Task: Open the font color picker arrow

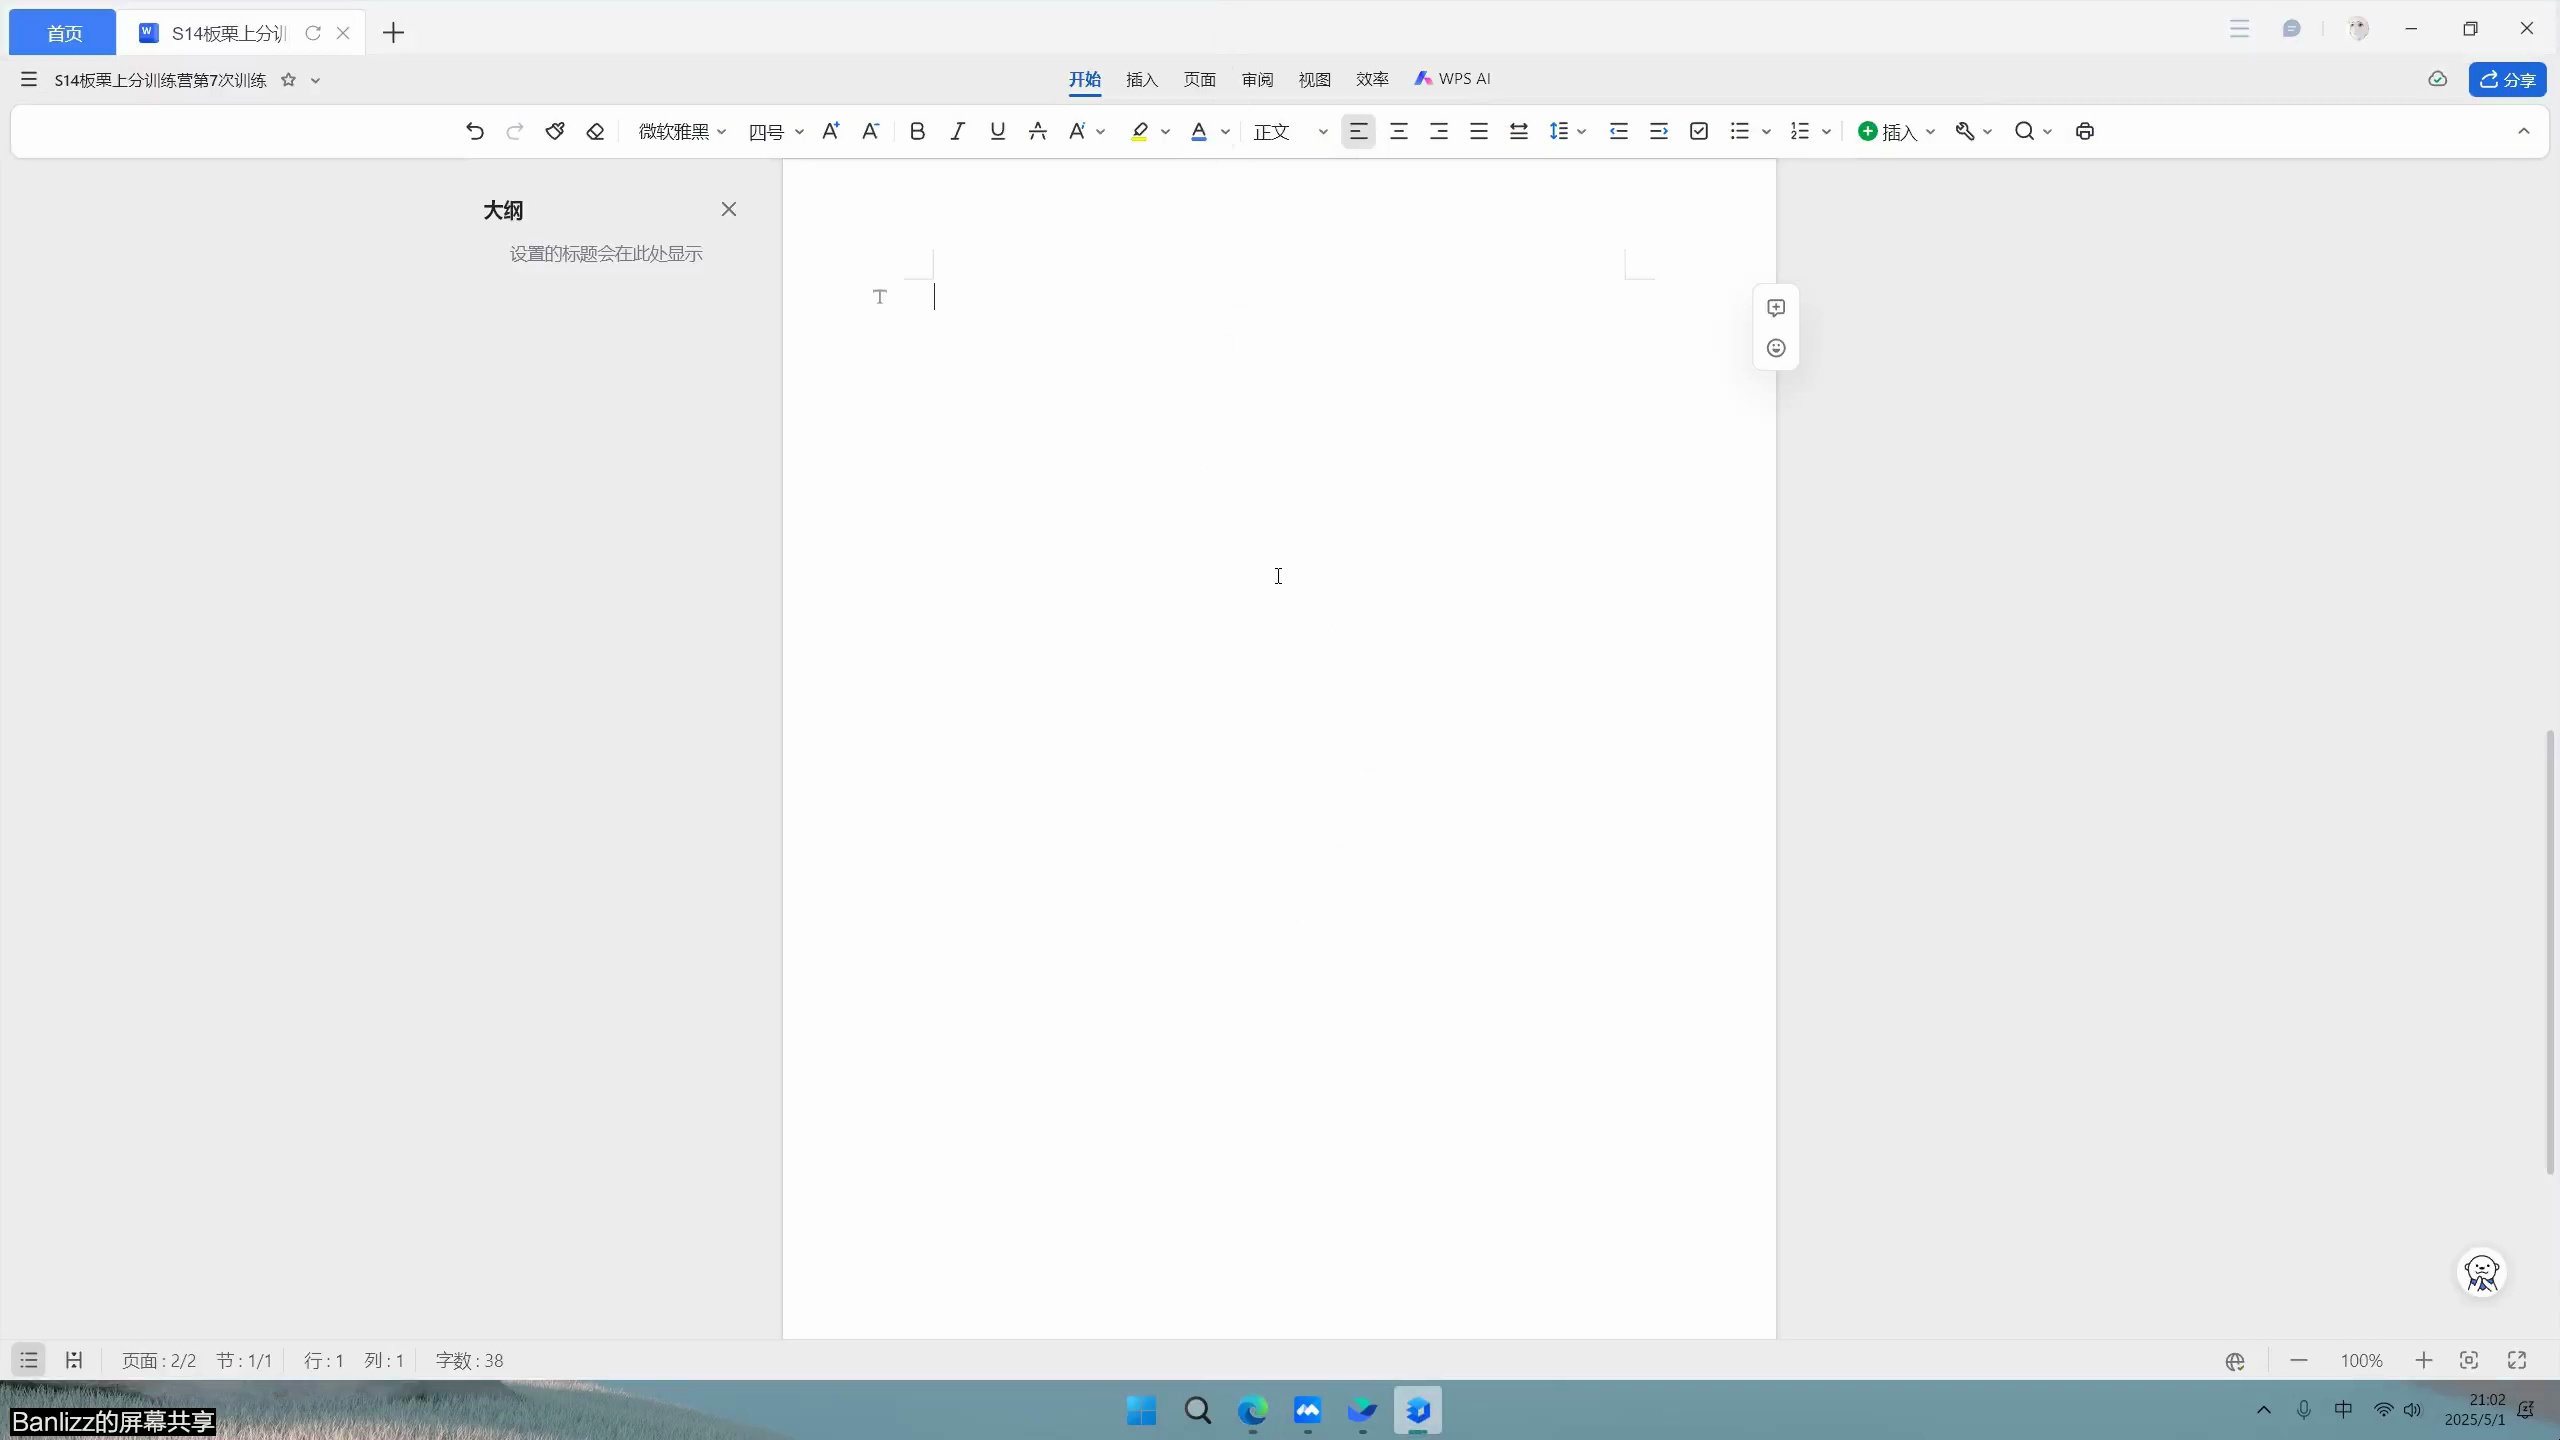Action: point(1225,131)
